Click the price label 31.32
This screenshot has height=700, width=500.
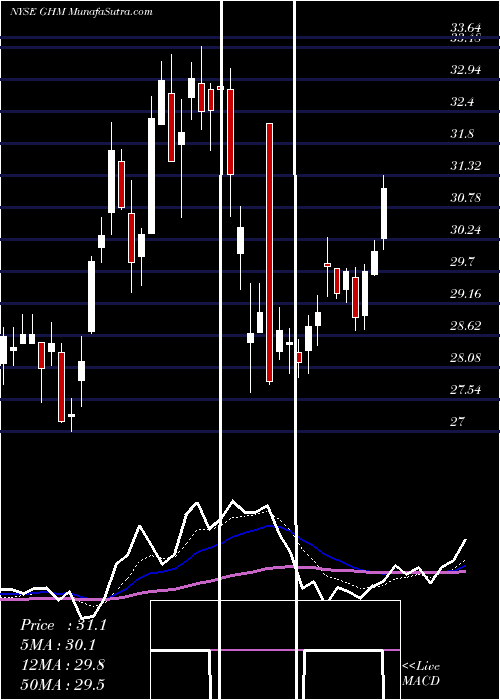point(466,166)
